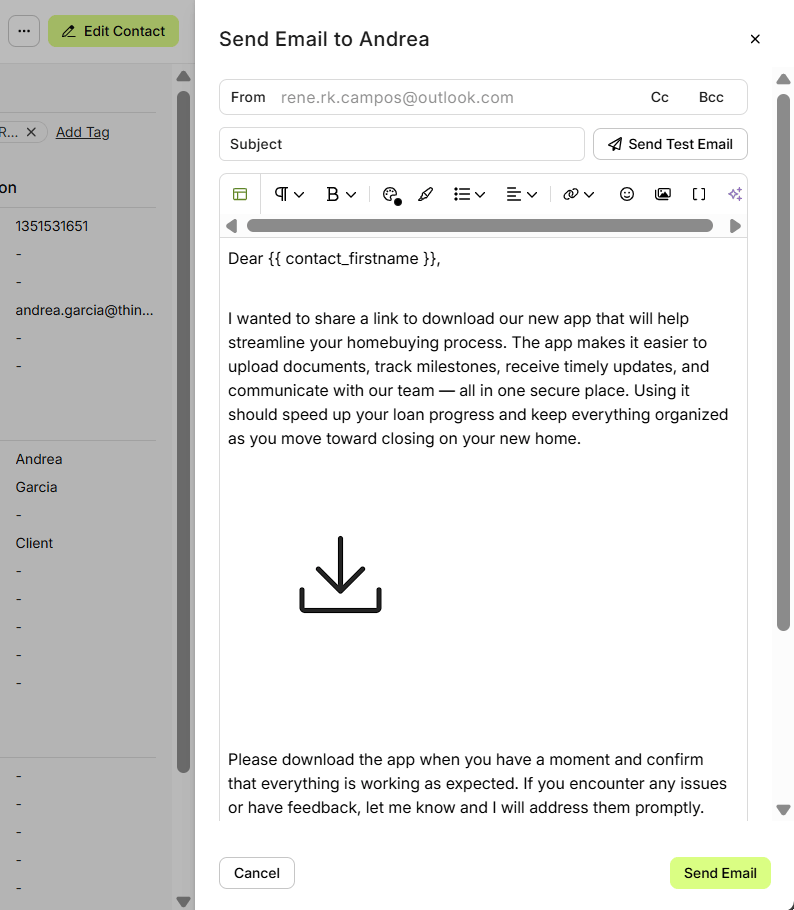Screen dimensions: 794x910
Task: Close the Send Email dialog
Action: [755, 39]
